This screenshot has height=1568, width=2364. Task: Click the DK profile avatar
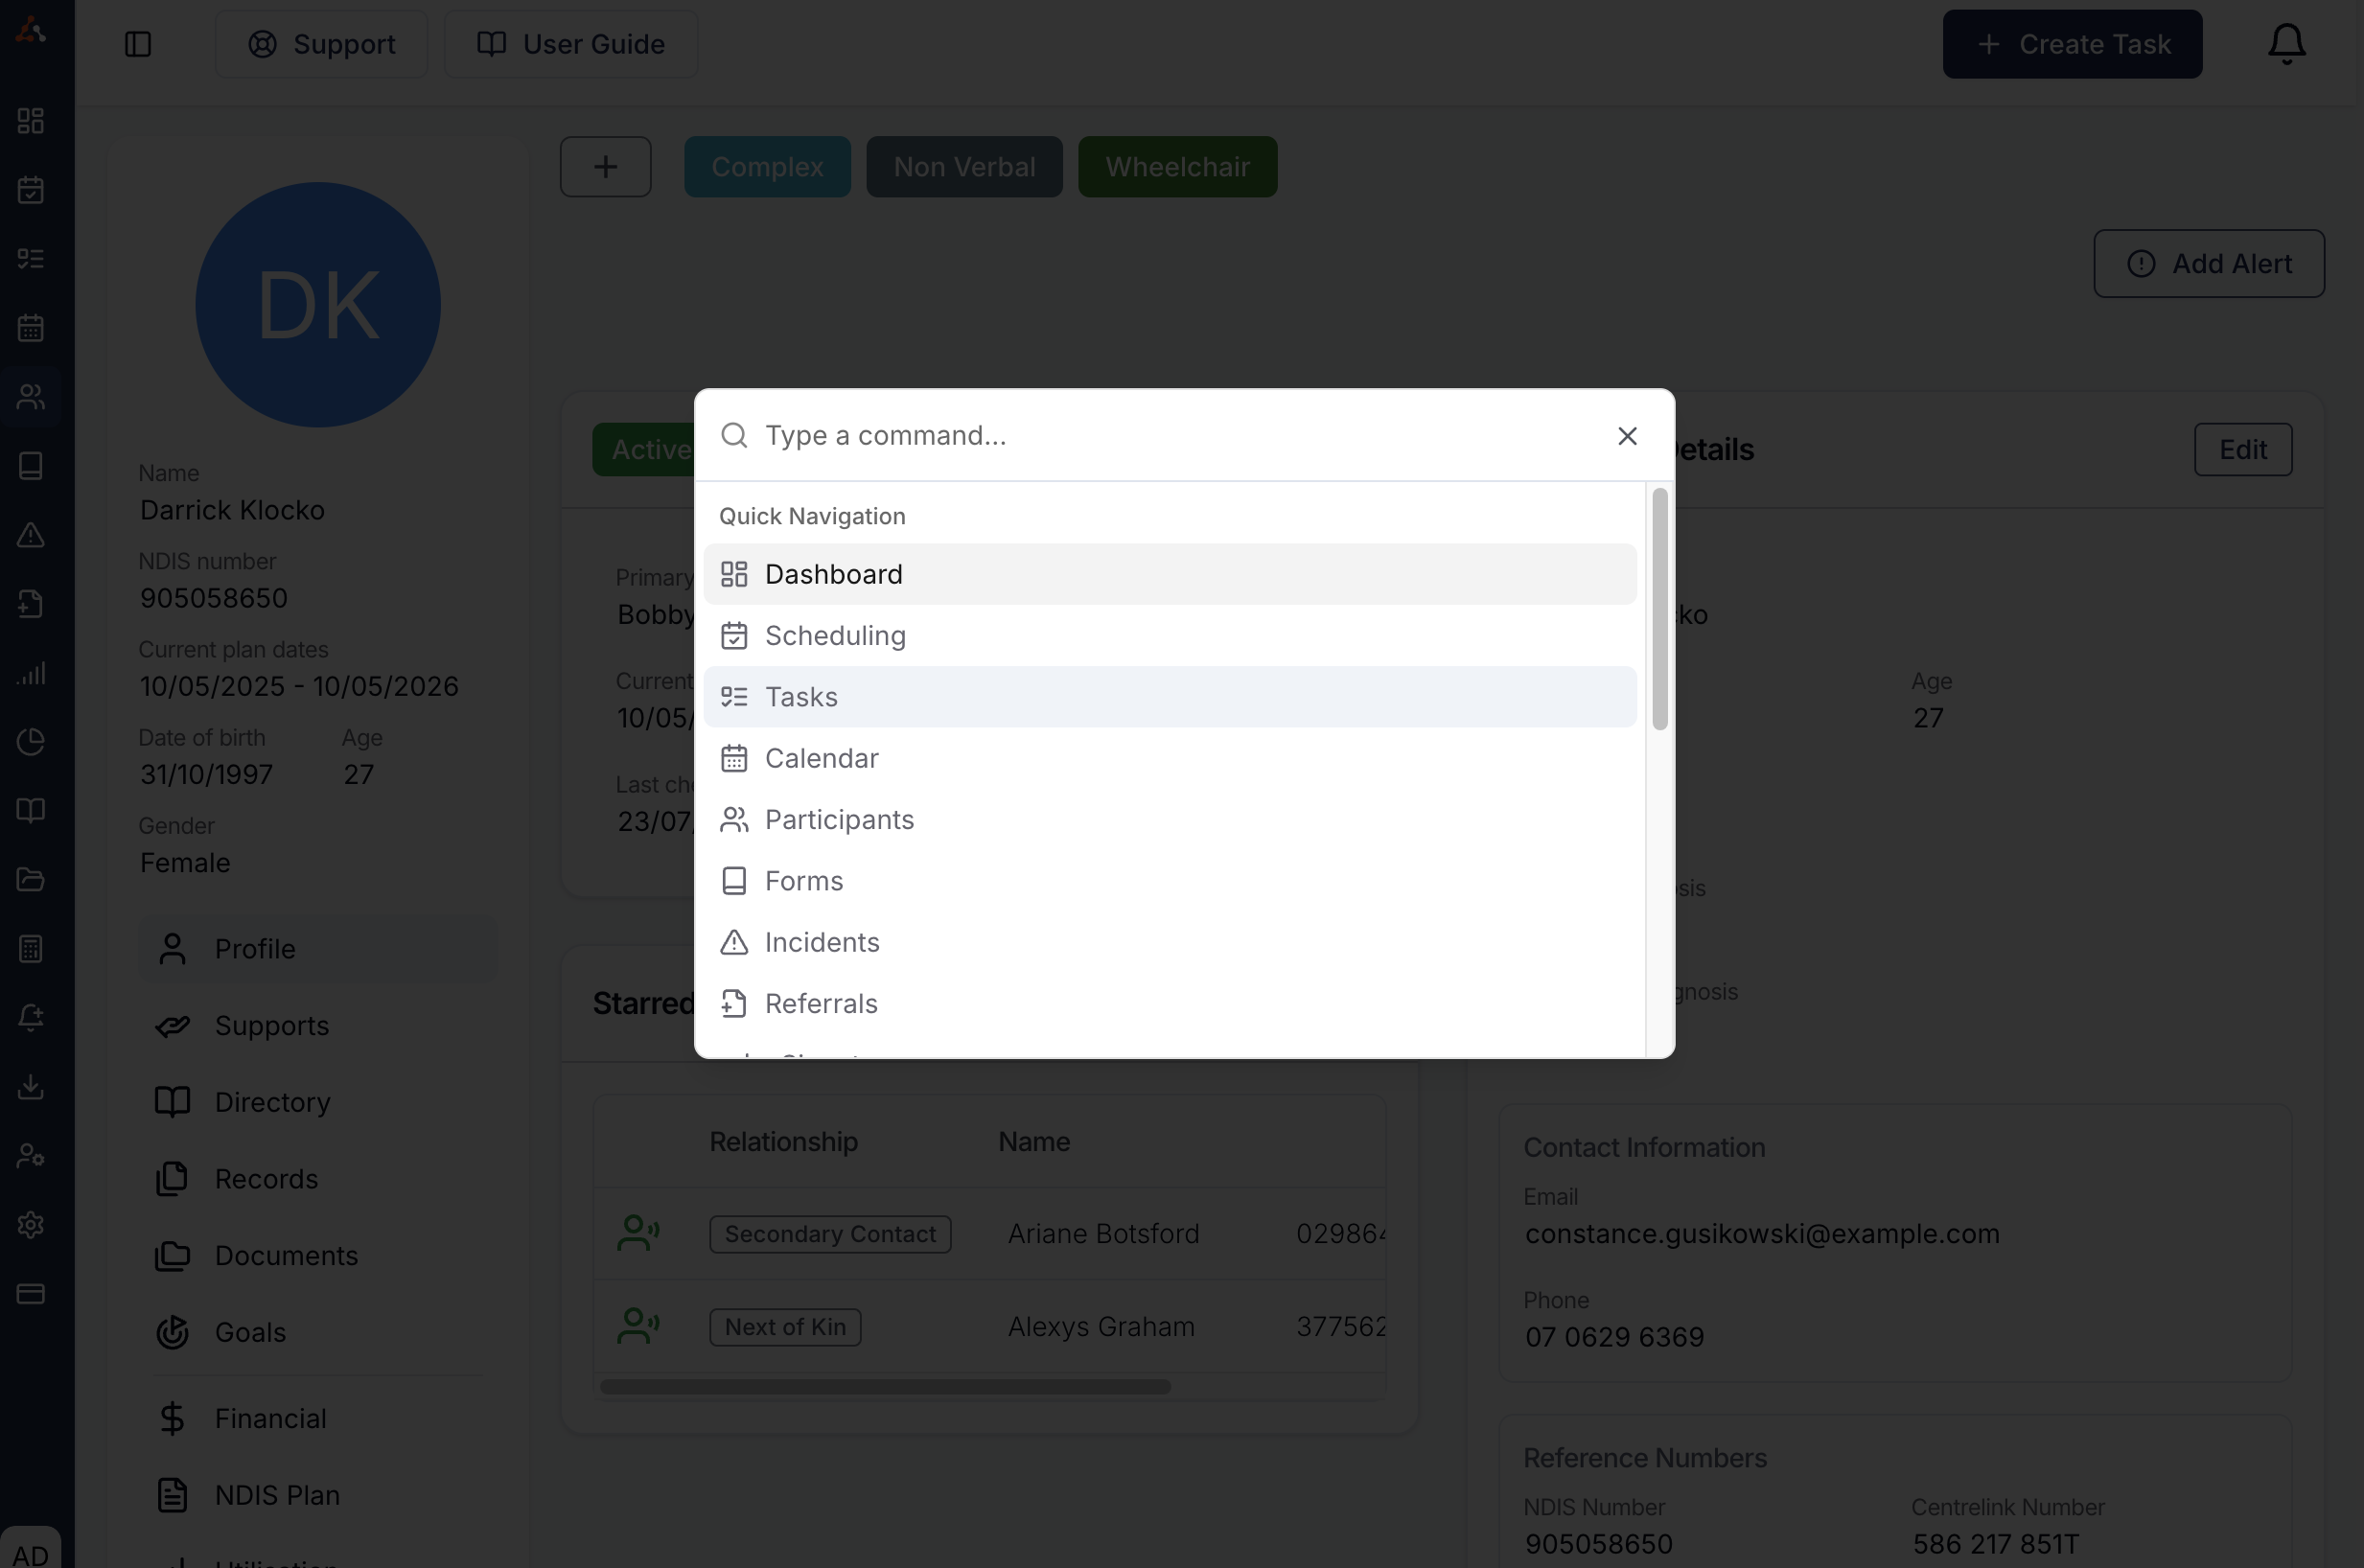coord(318,305)
